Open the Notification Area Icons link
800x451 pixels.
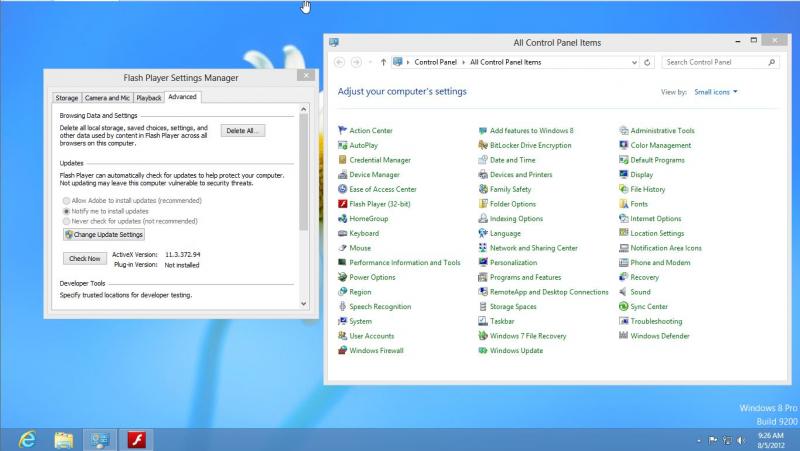point(666,248)
